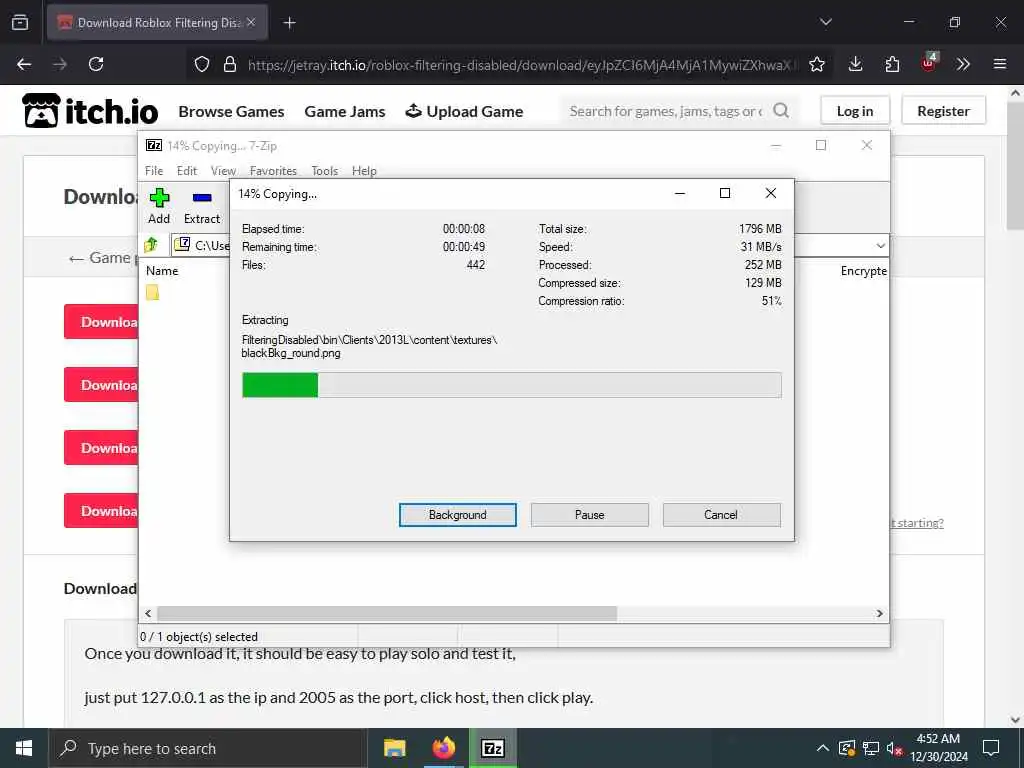Viewport: 1024px width, 768px height.
Task: Show hidden tray icons chevron
Action: [823, 748]
